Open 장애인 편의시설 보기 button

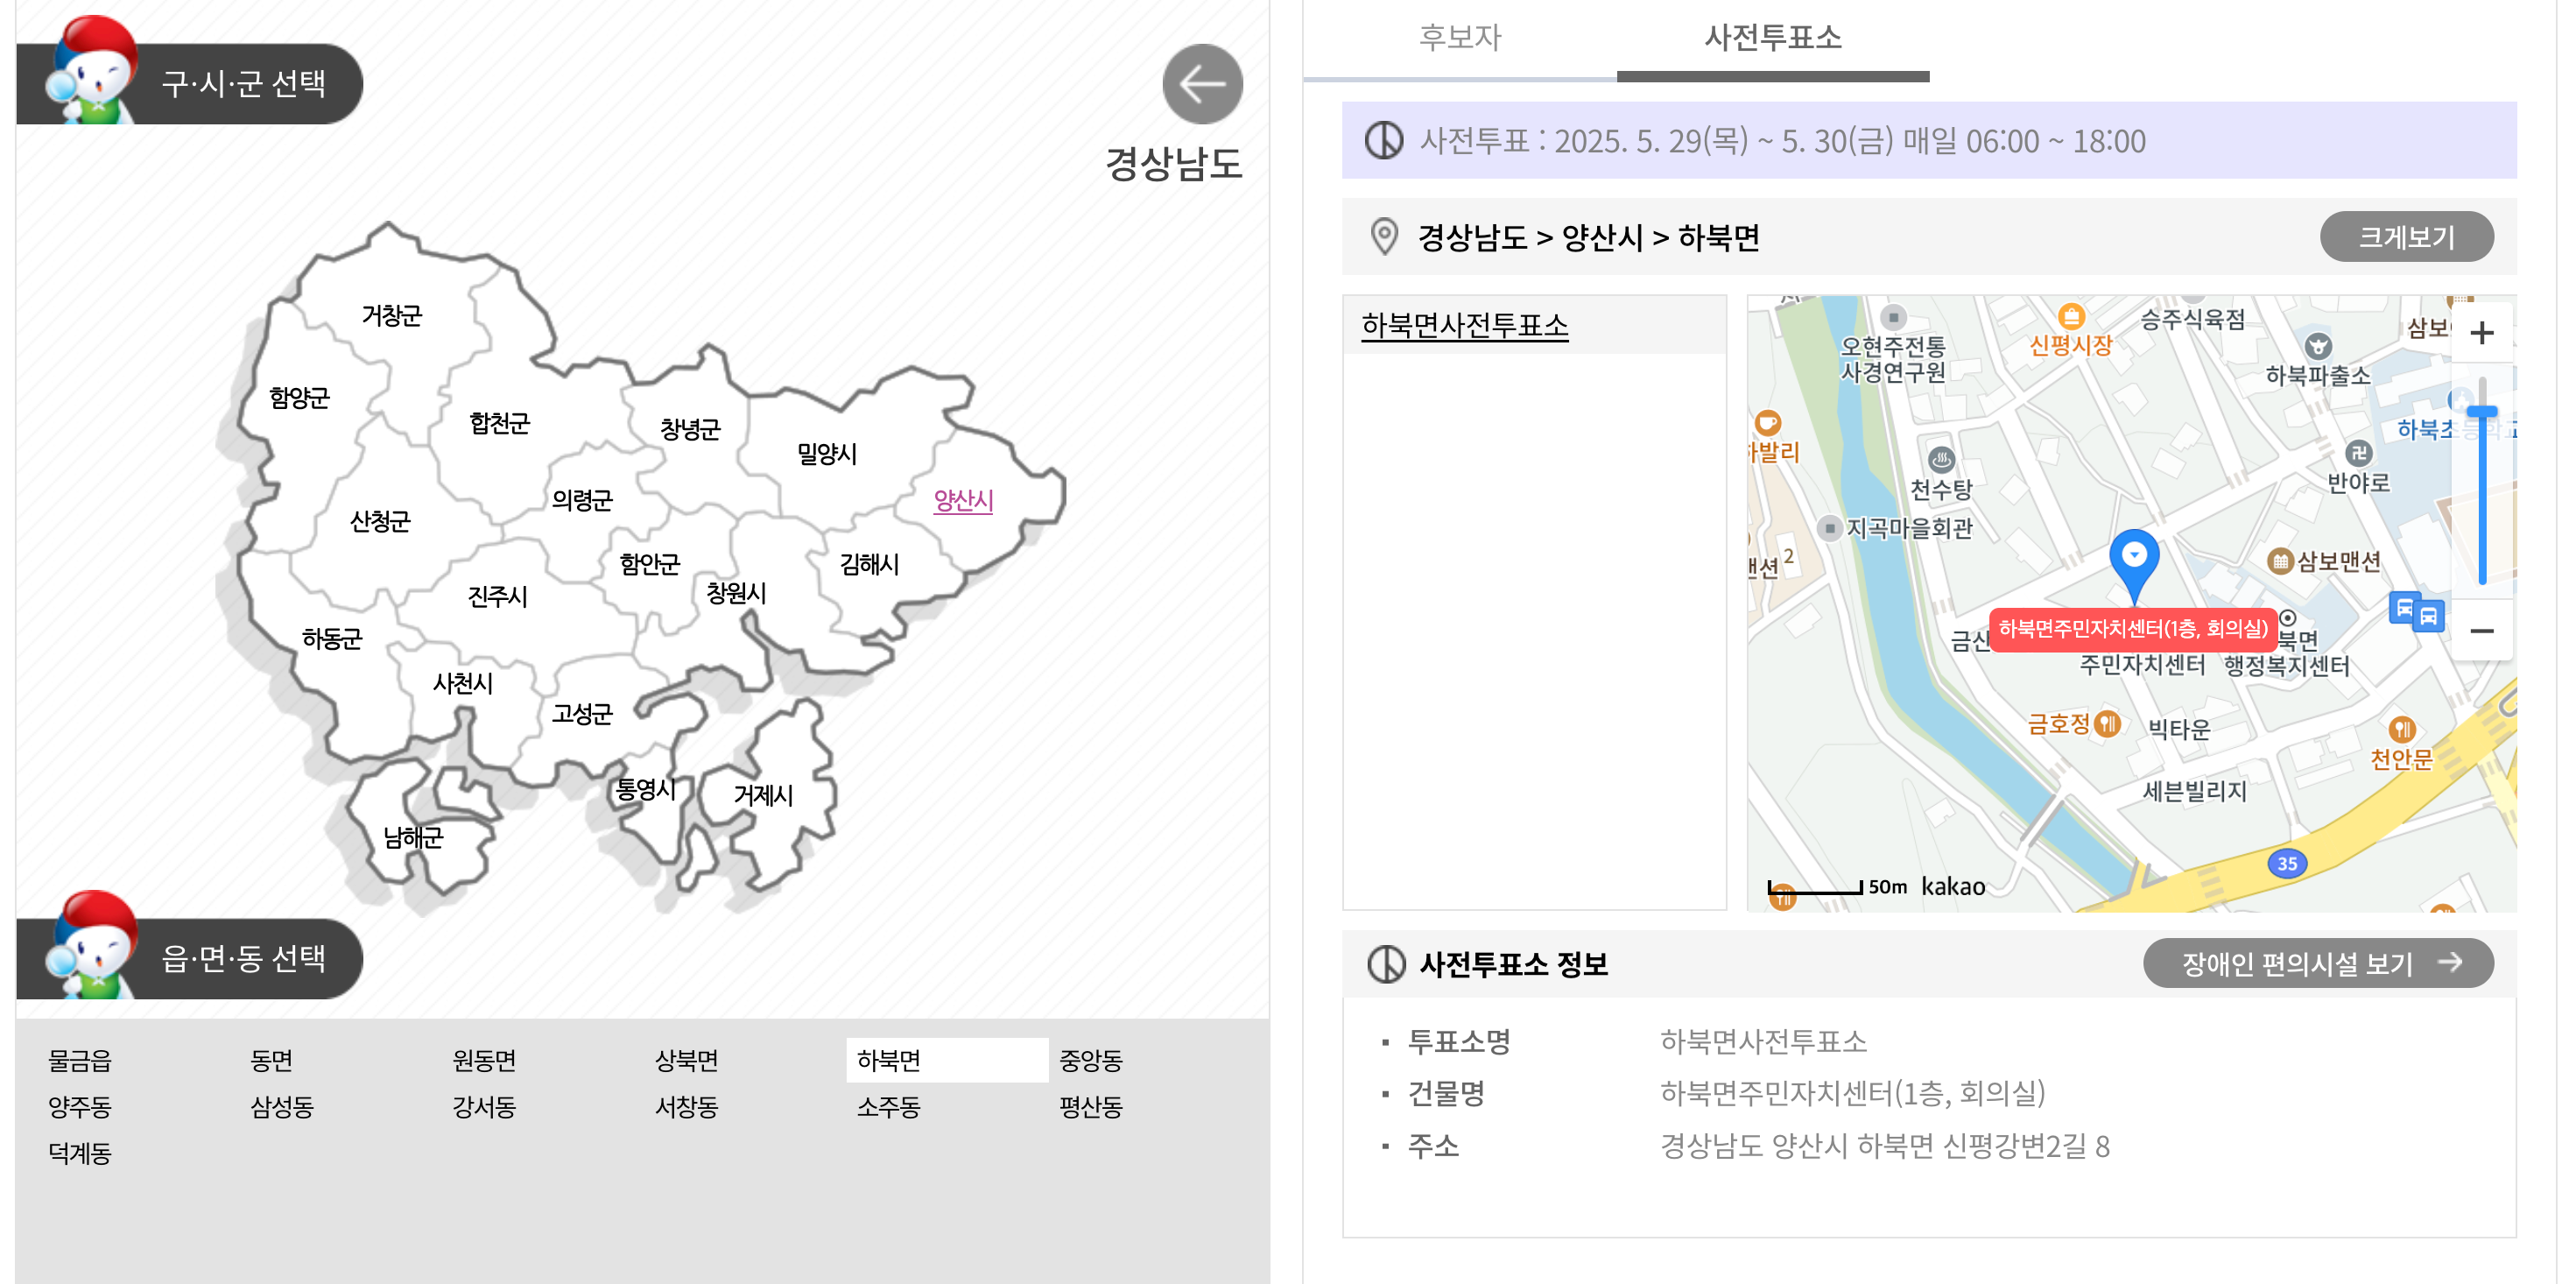coord(2318,963)
